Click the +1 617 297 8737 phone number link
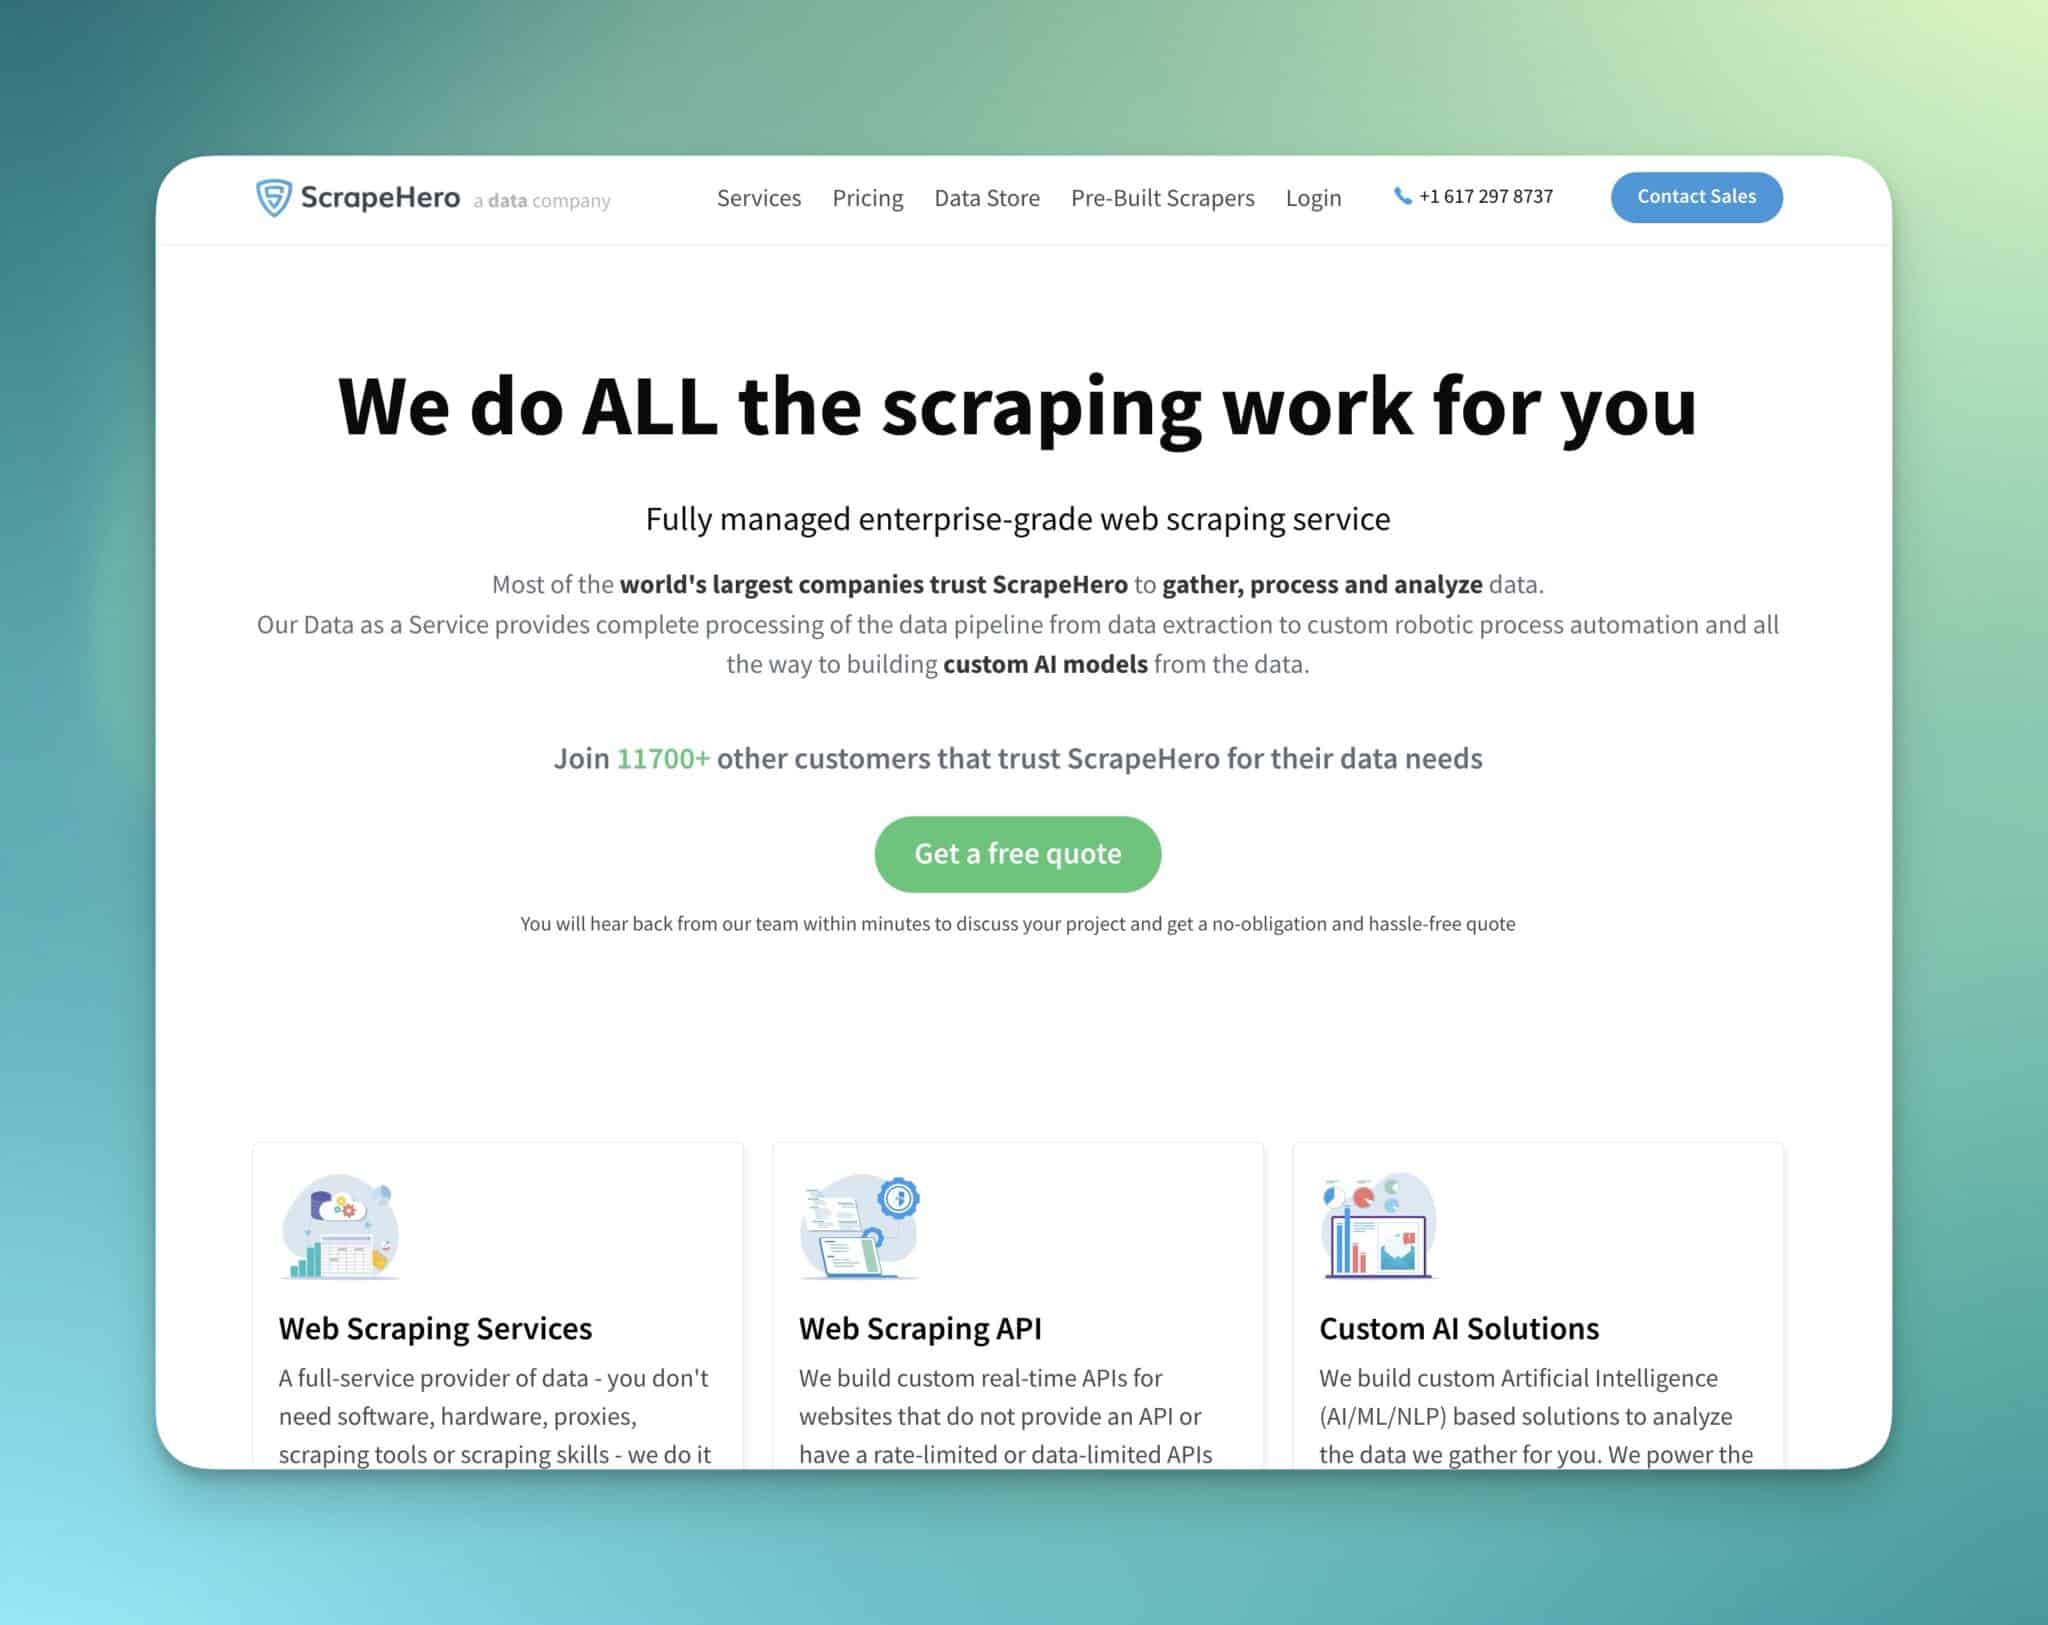Screen dimensions: 2048x1625 point(1471,196)
